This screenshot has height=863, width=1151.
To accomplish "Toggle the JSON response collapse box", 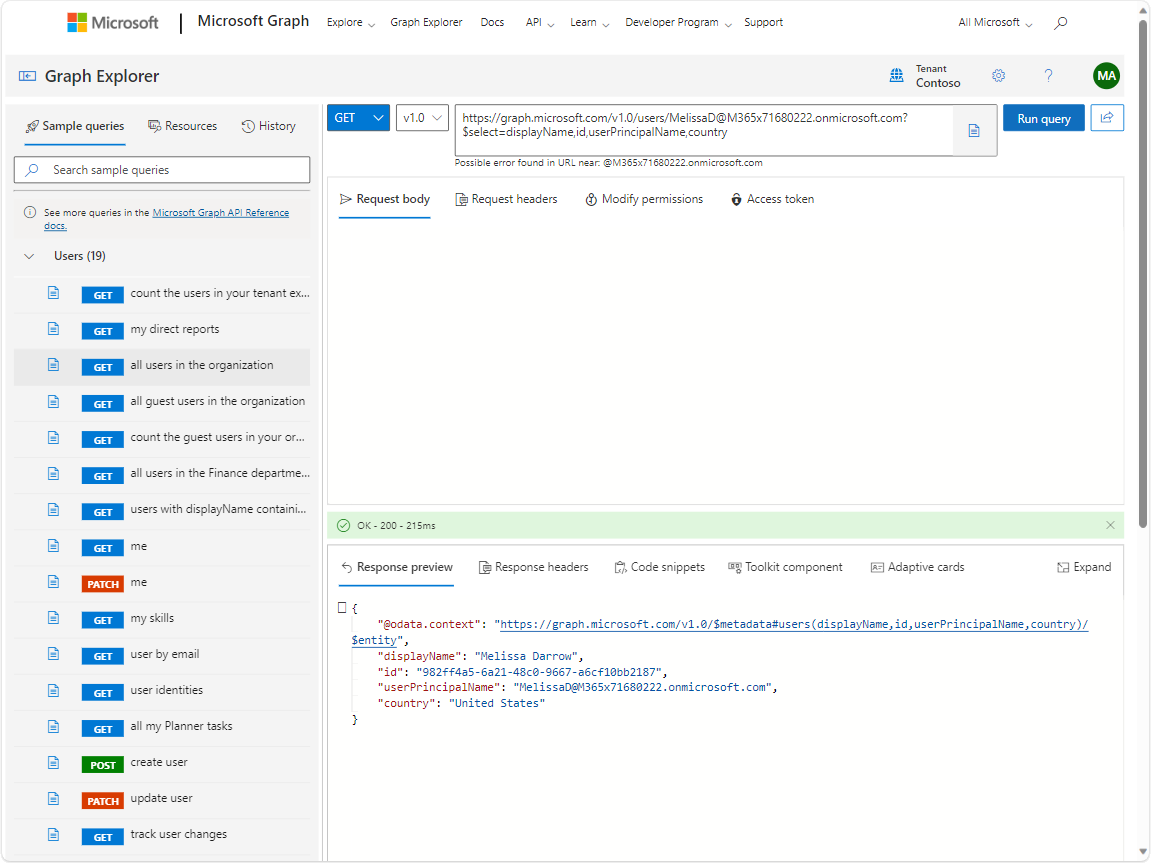I will click(x=342, y=608).
